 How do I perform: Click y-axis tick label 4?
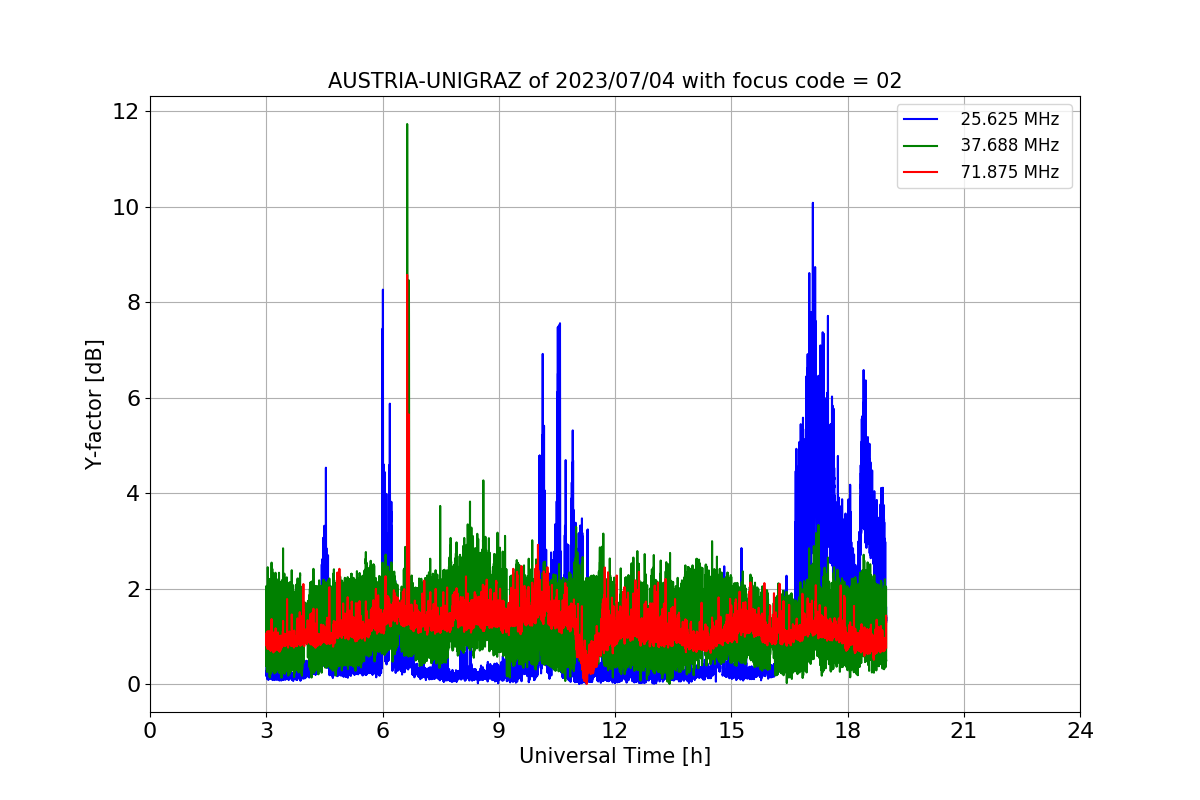point(131,493)
